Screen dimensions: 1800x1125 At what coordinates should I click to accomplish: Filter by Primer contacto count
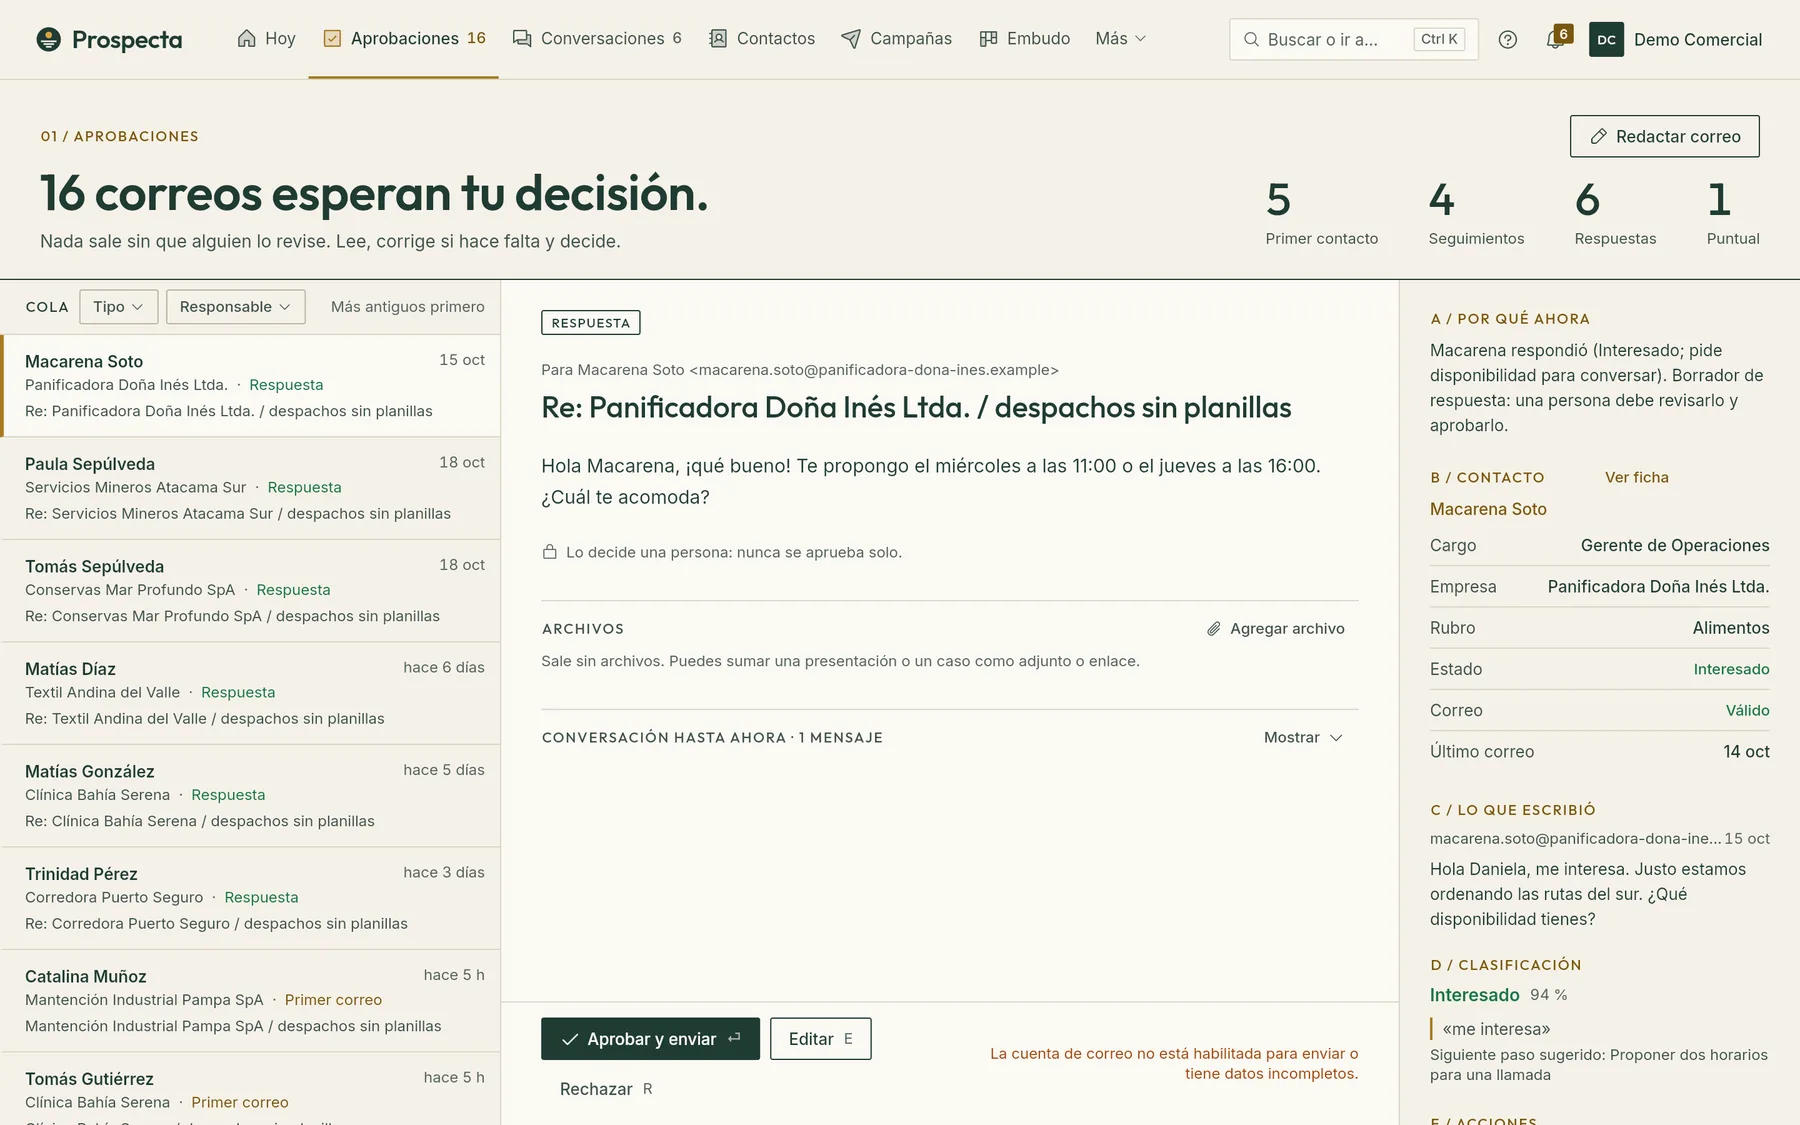coord(1321,213)
